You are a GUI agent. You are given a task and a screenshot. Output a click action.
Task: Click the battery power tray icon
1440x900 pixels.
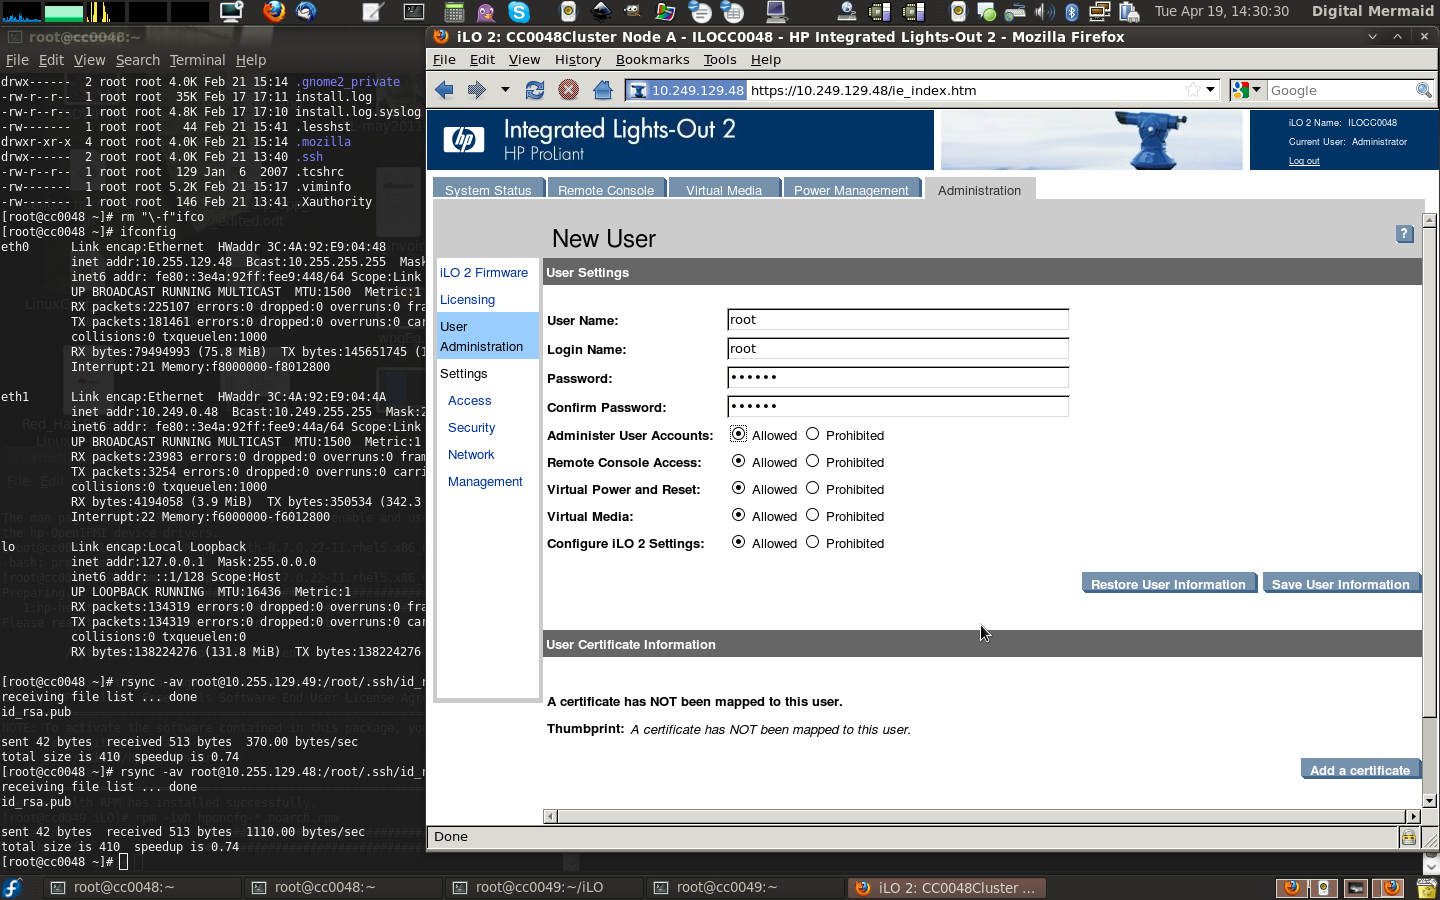tap(1129, 12)
